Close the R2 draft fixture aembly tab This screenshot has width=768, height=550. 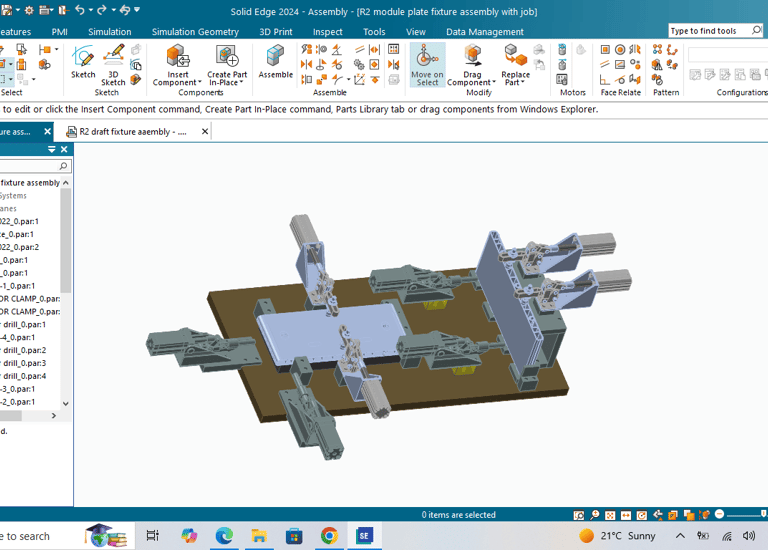pyautogui.click(x=205, y=131)
